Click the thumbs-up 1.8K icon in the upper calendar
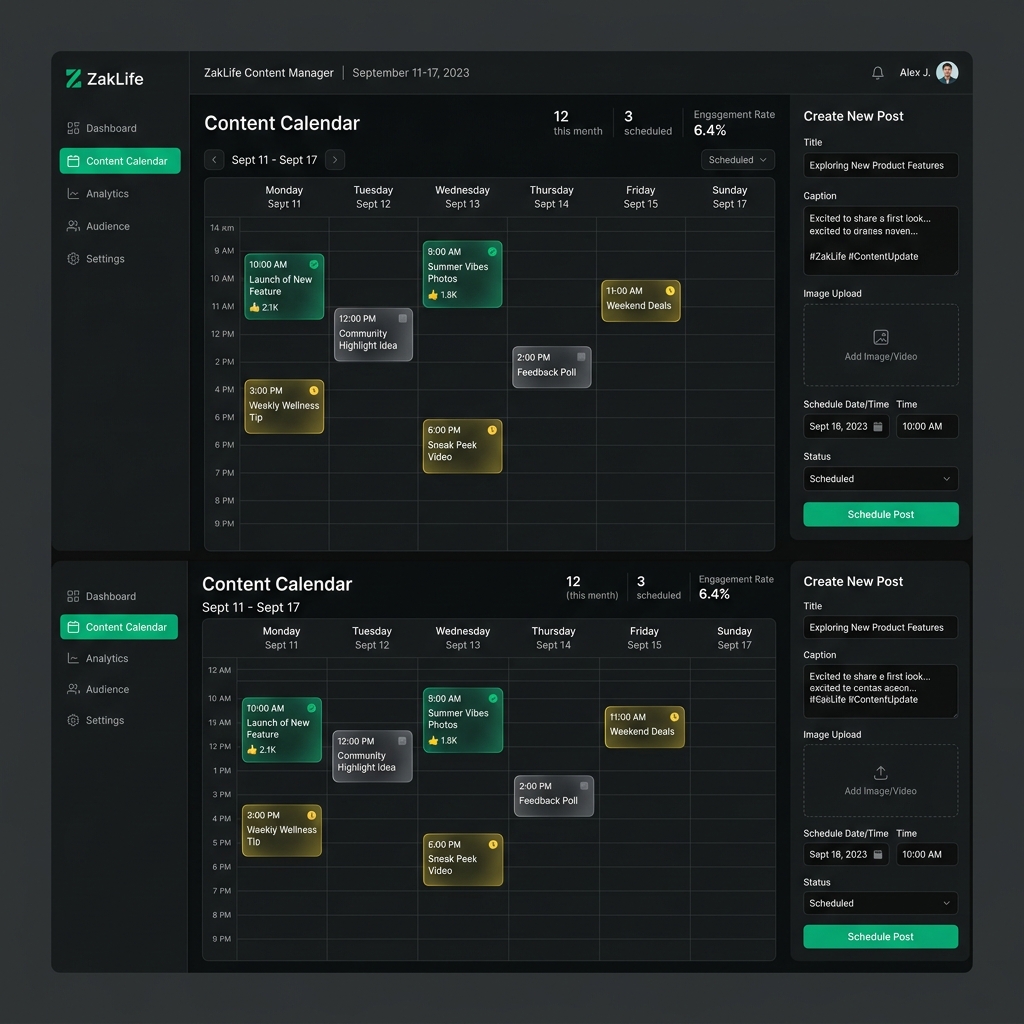Image resolution: width=1024 pixels, height=1024 pixels. coord(433,295)
